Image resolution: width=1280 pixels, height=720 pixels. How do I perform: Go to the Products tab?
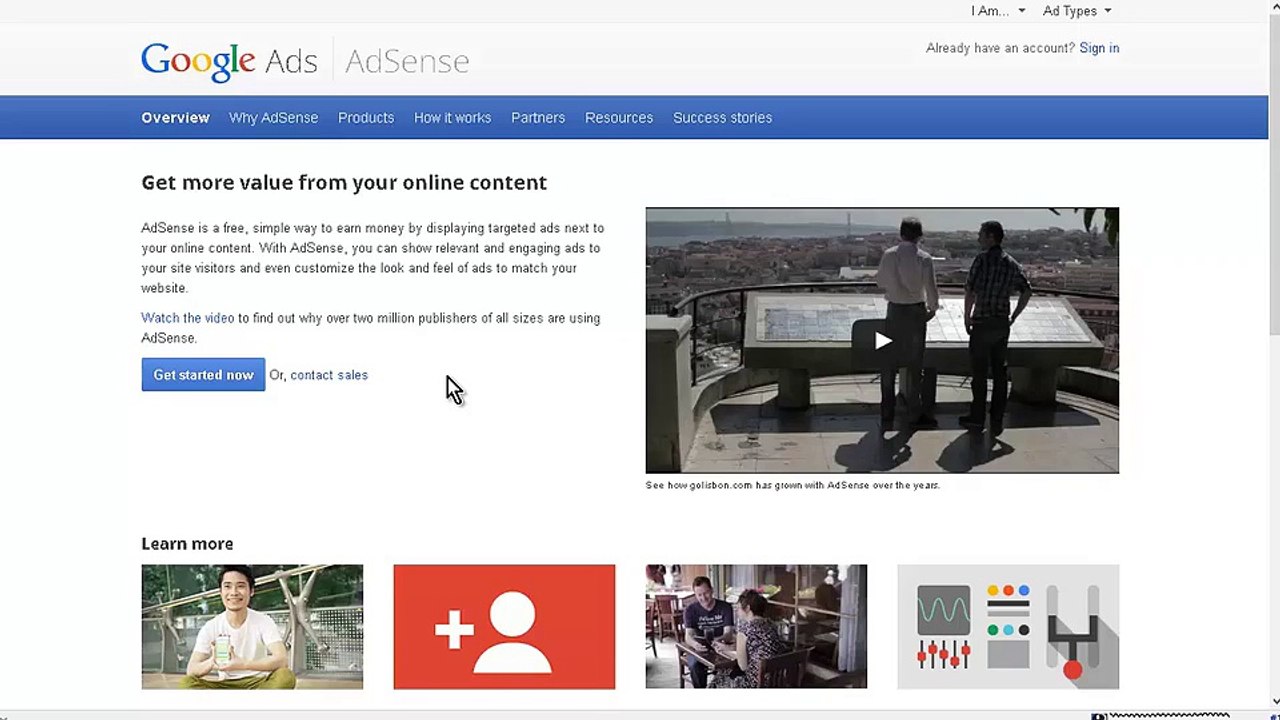pos(366,118)
